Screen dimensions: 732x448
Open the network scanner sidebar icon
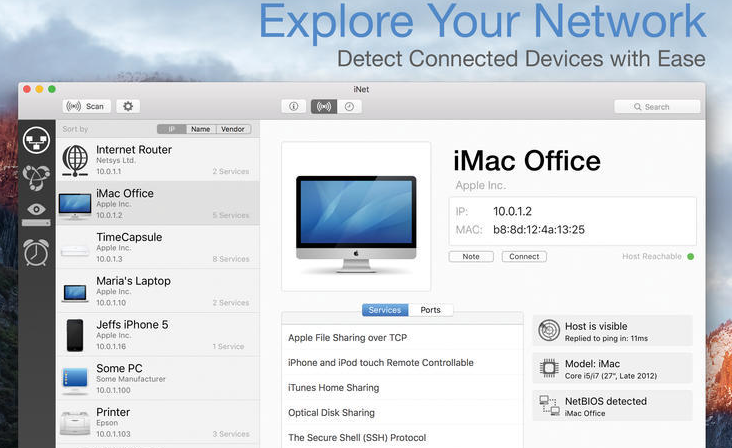pos(37,141)
